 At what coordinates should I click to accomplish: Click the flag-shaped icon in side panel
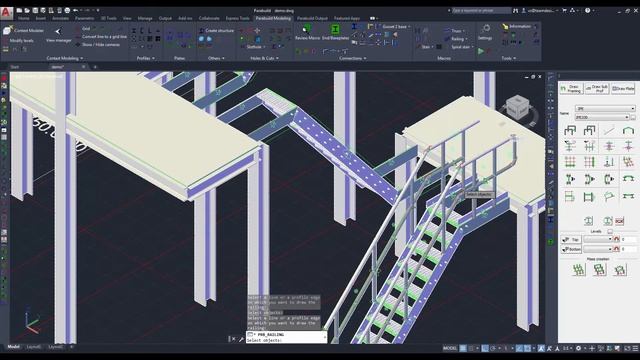609,196
